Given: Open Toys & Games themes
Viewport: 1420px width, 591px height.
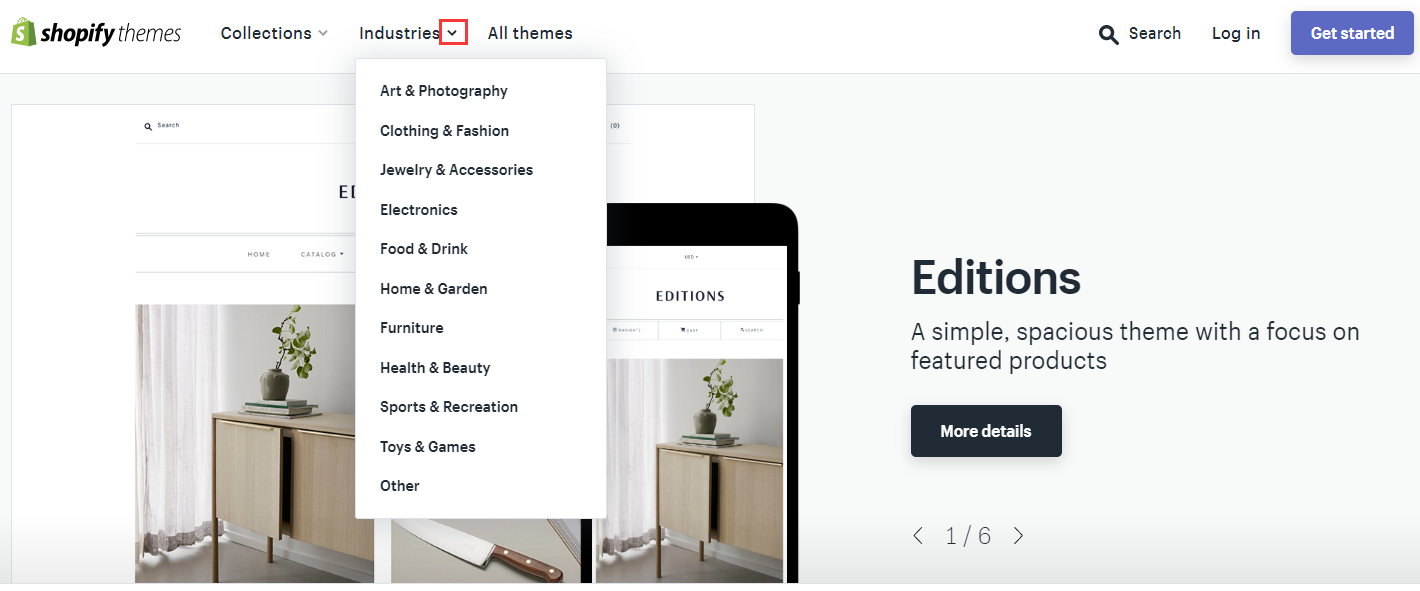Looking at the screenshot, I should tap(428, 447).
